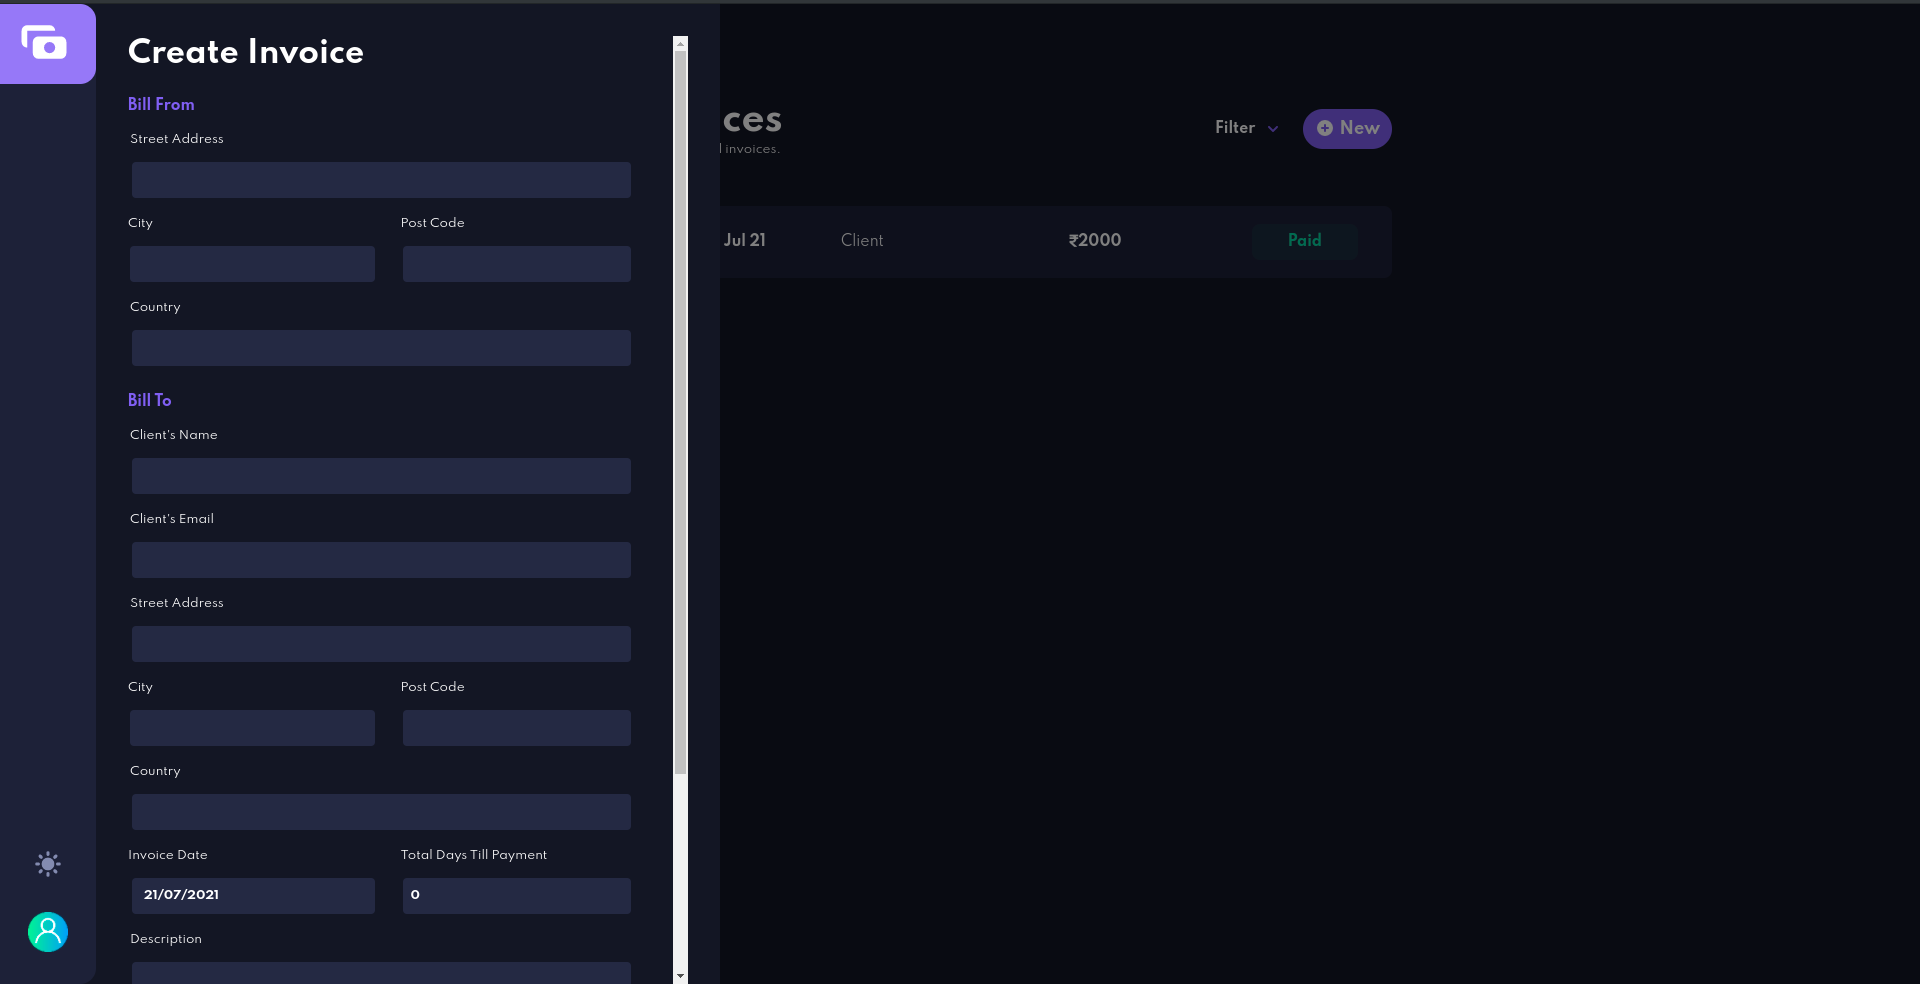Focus the Client's Email field
The image size is (1920, 984).
(380, 560)
